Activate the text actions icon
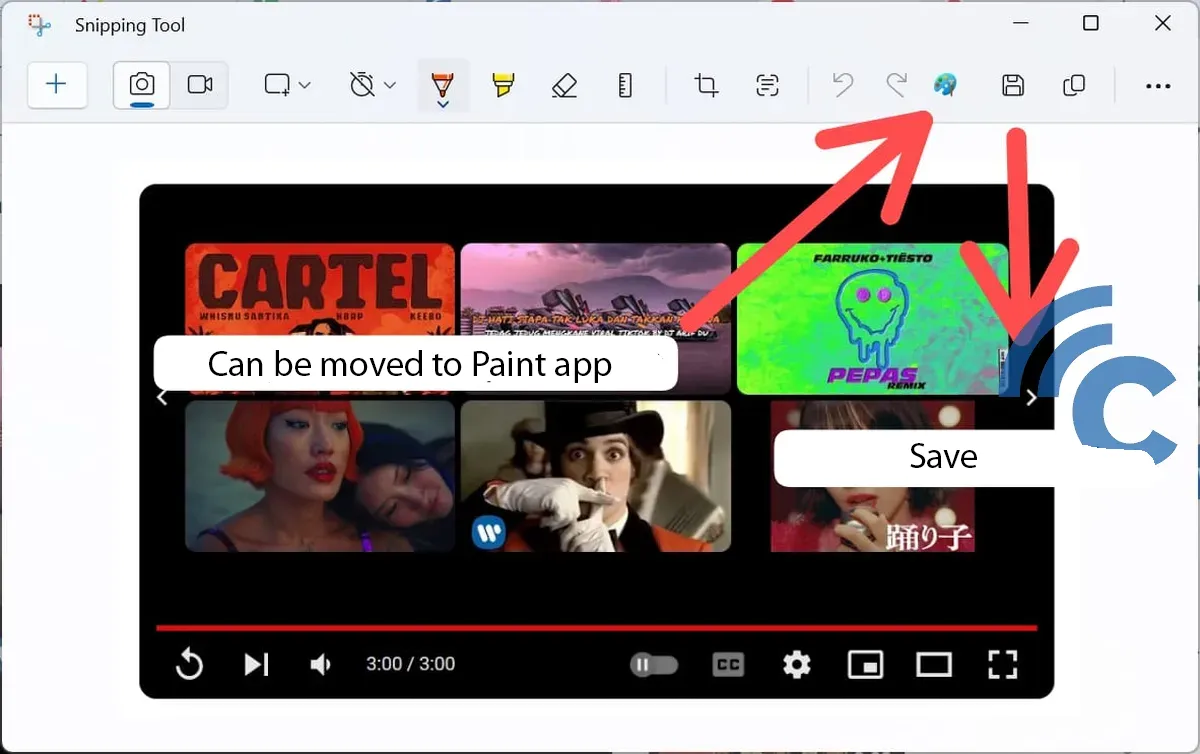The image size is (1200, 754). click(767, 85)
